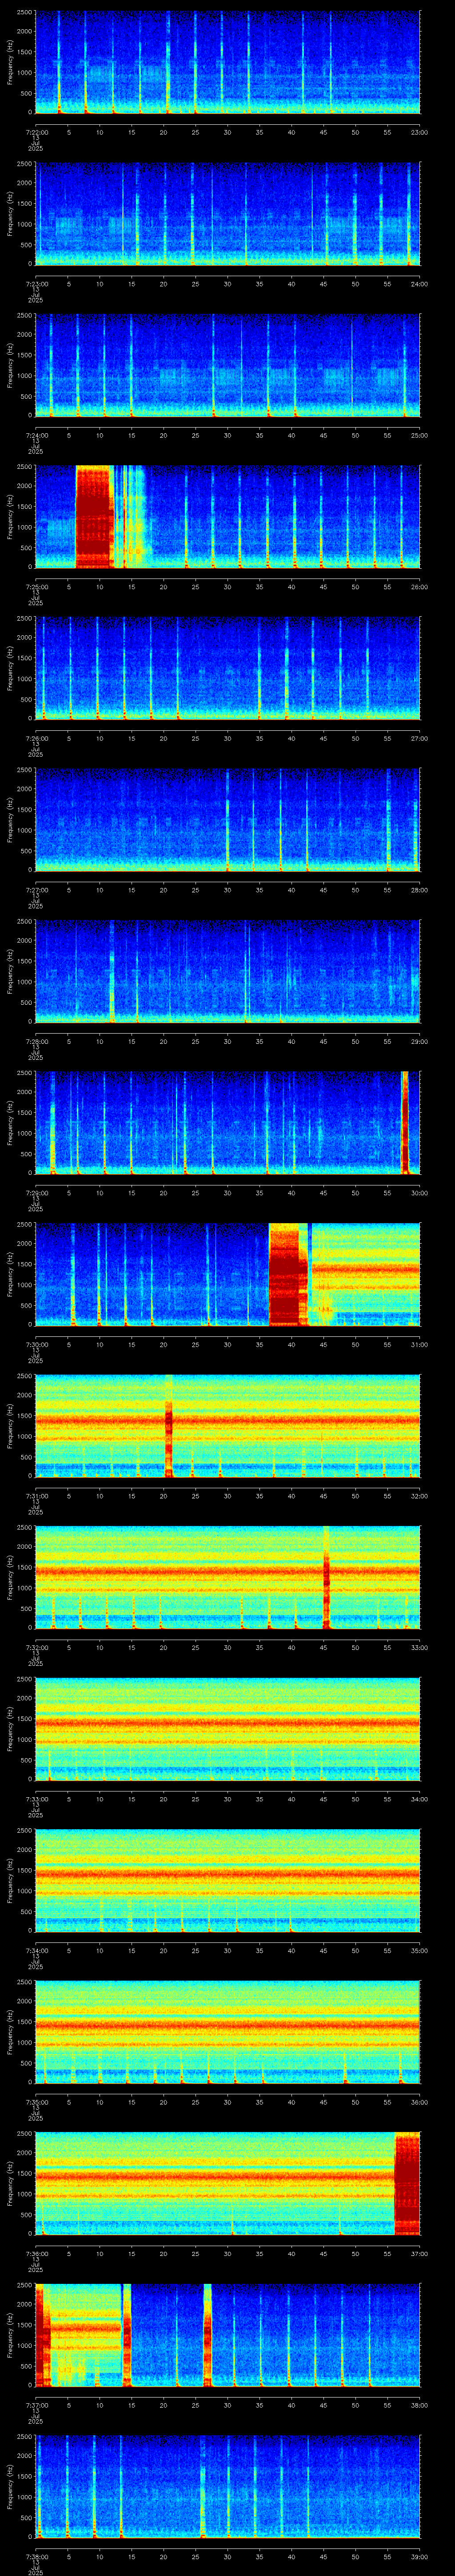Click the 7:35:00 start time label
The width and height of the screenshot is (455, 2576).
click(x=36, y=2102)
